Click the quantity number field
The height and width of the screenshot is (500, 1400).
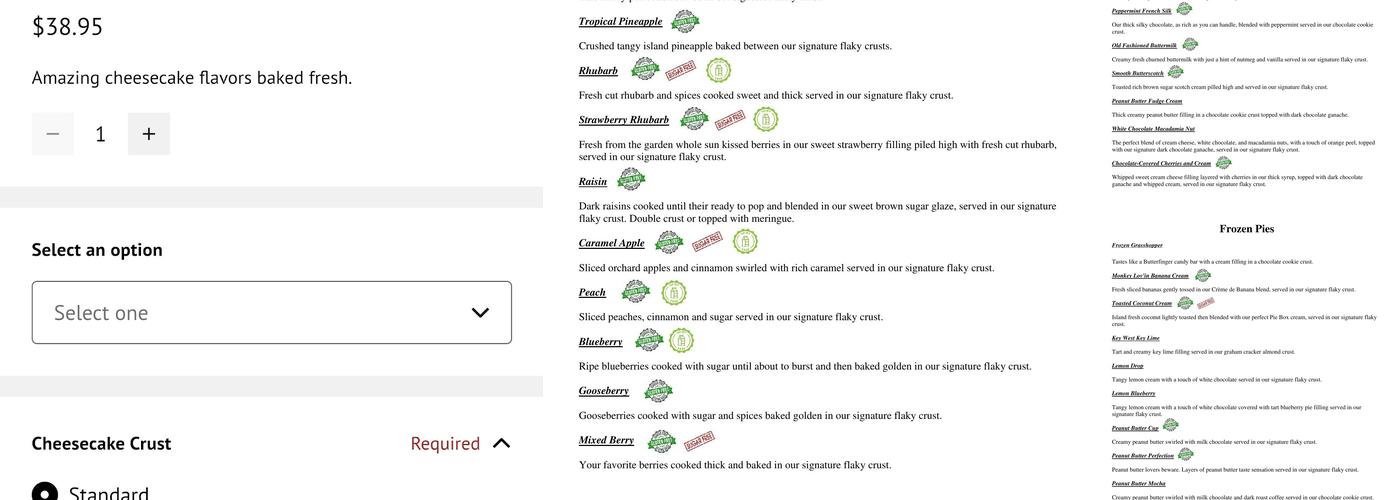100,134
